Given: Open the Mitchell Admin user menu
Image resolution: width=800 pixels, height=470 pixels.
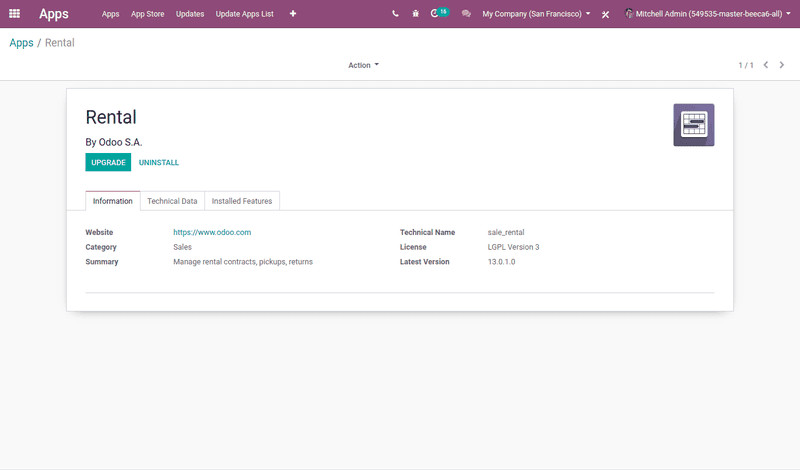Looking at the screenshot, I should point(708,14).
